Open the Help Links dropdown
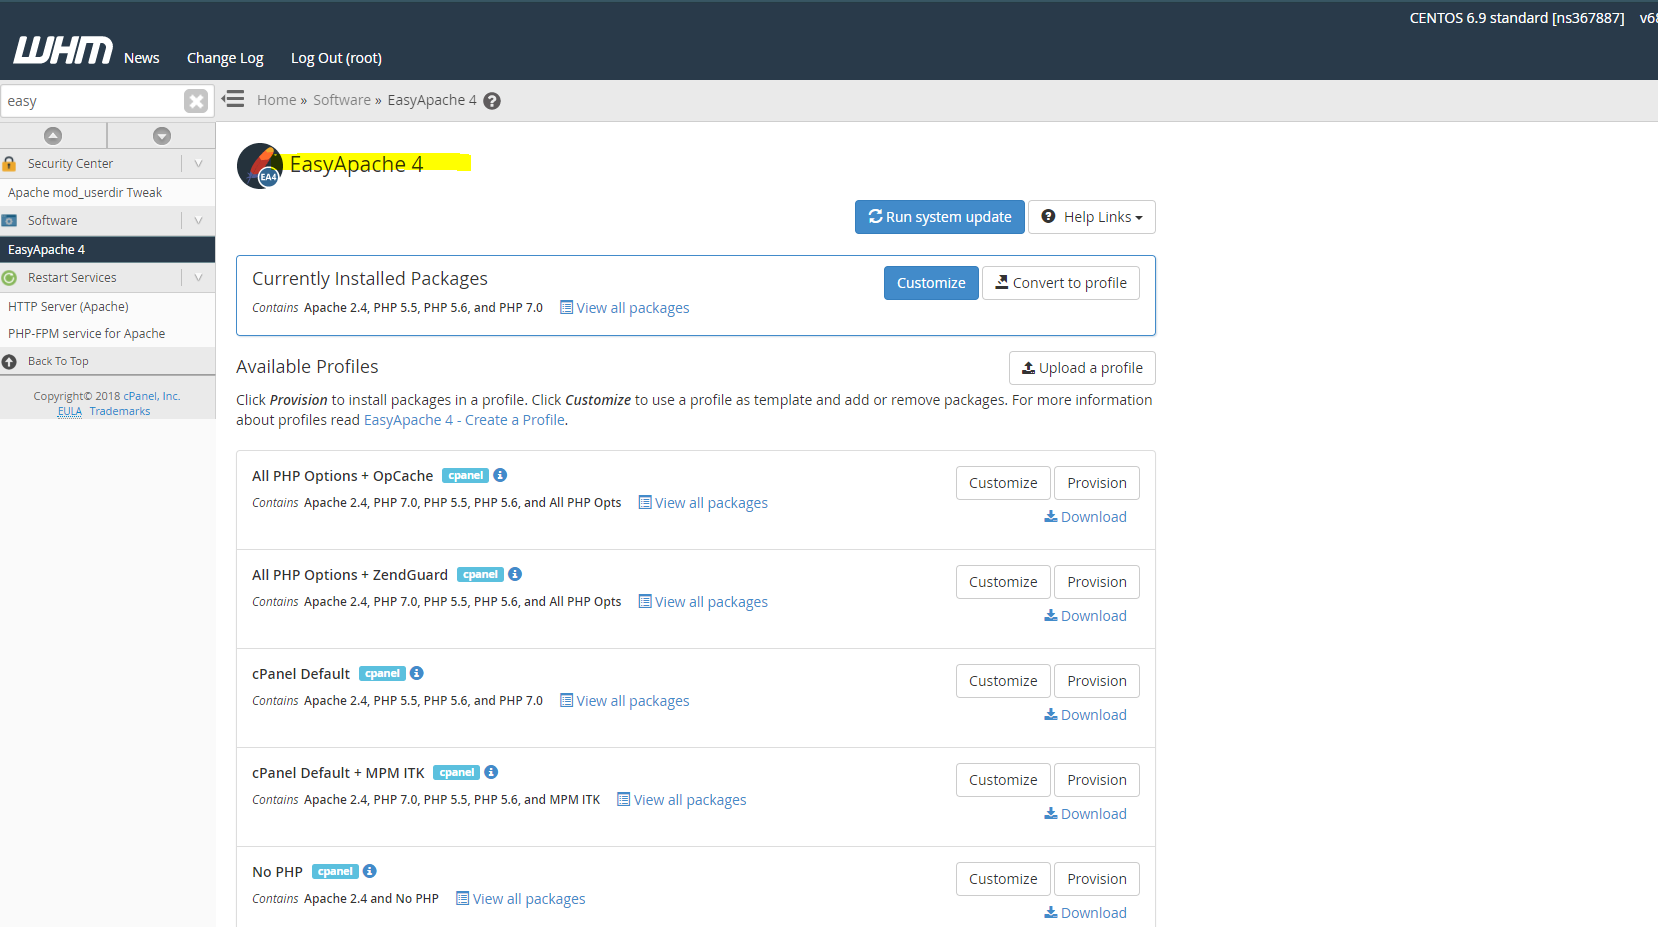 pos(1092,217)
